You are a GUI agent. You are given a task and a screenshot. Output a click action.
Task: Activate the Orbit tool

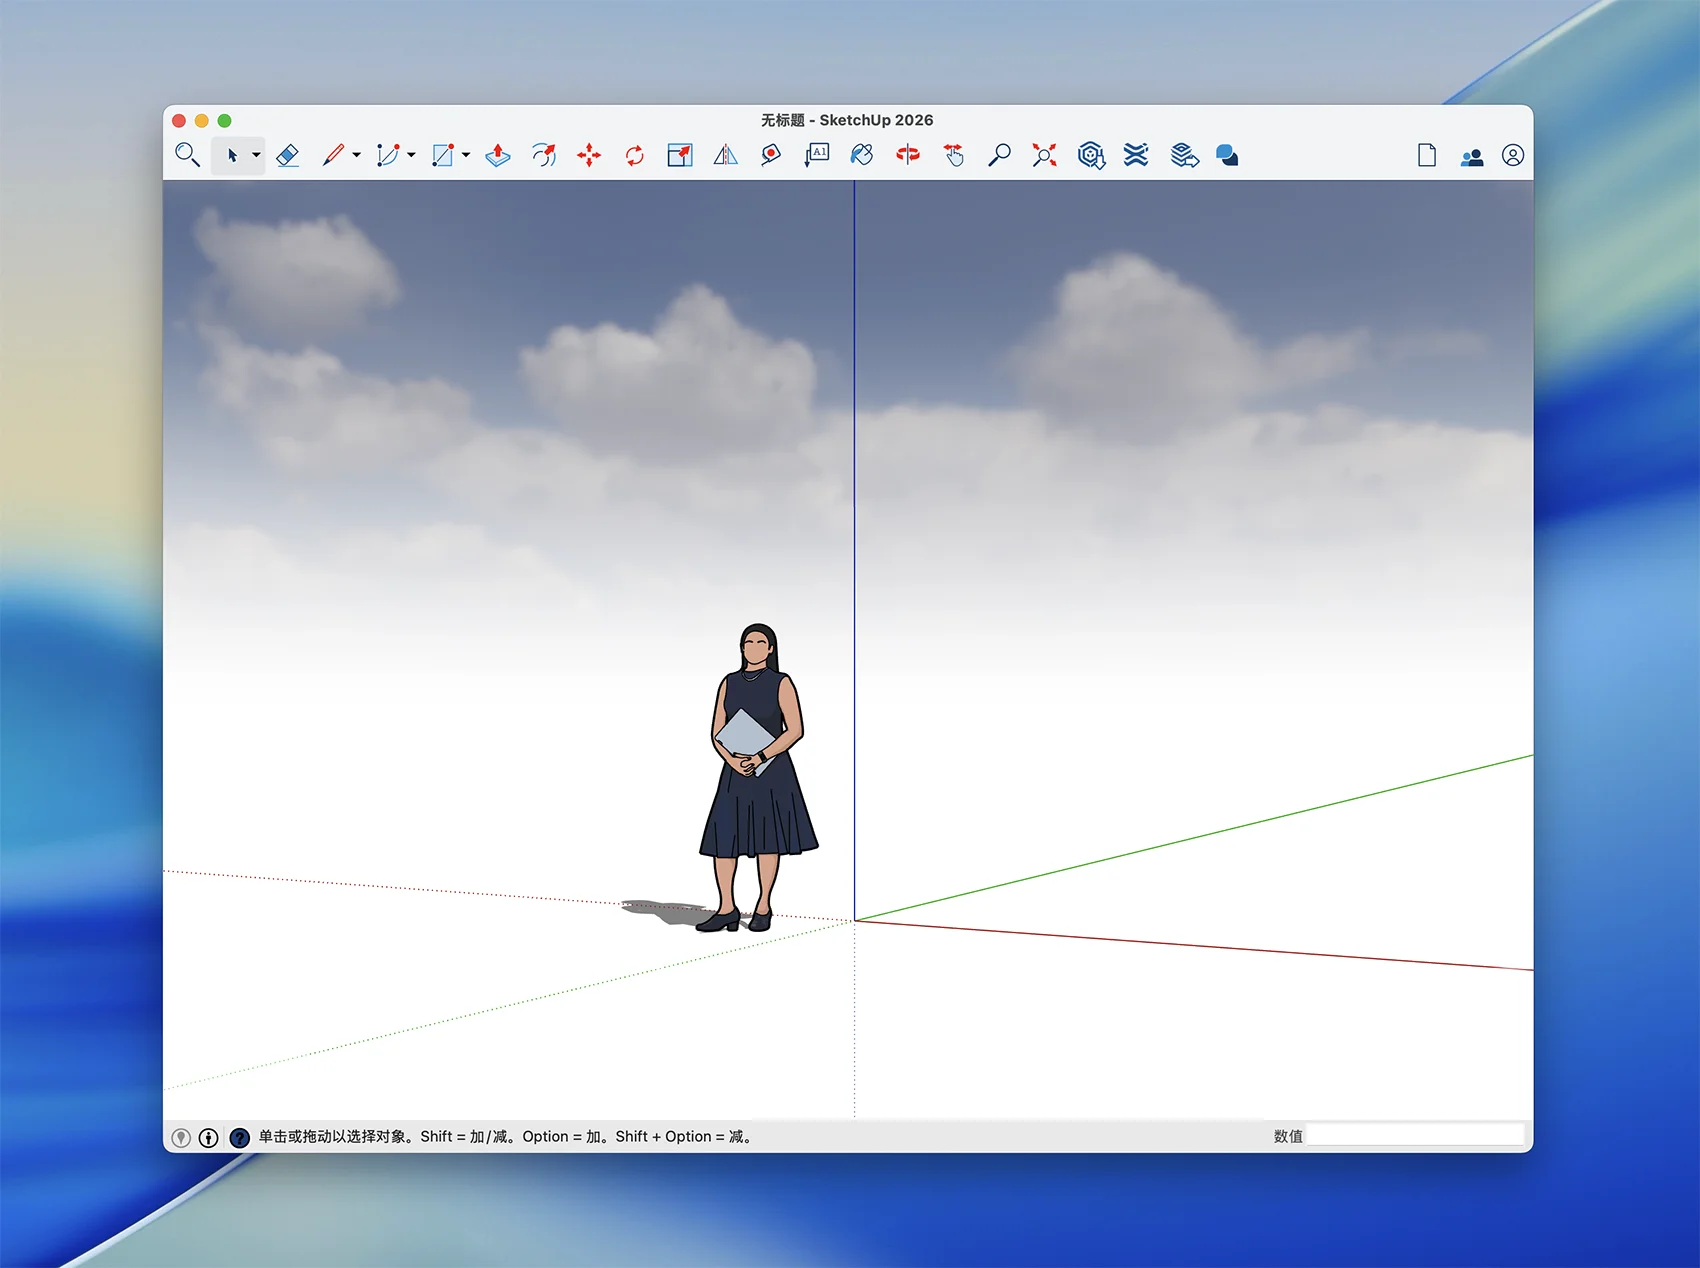click(x=908, y=155)
